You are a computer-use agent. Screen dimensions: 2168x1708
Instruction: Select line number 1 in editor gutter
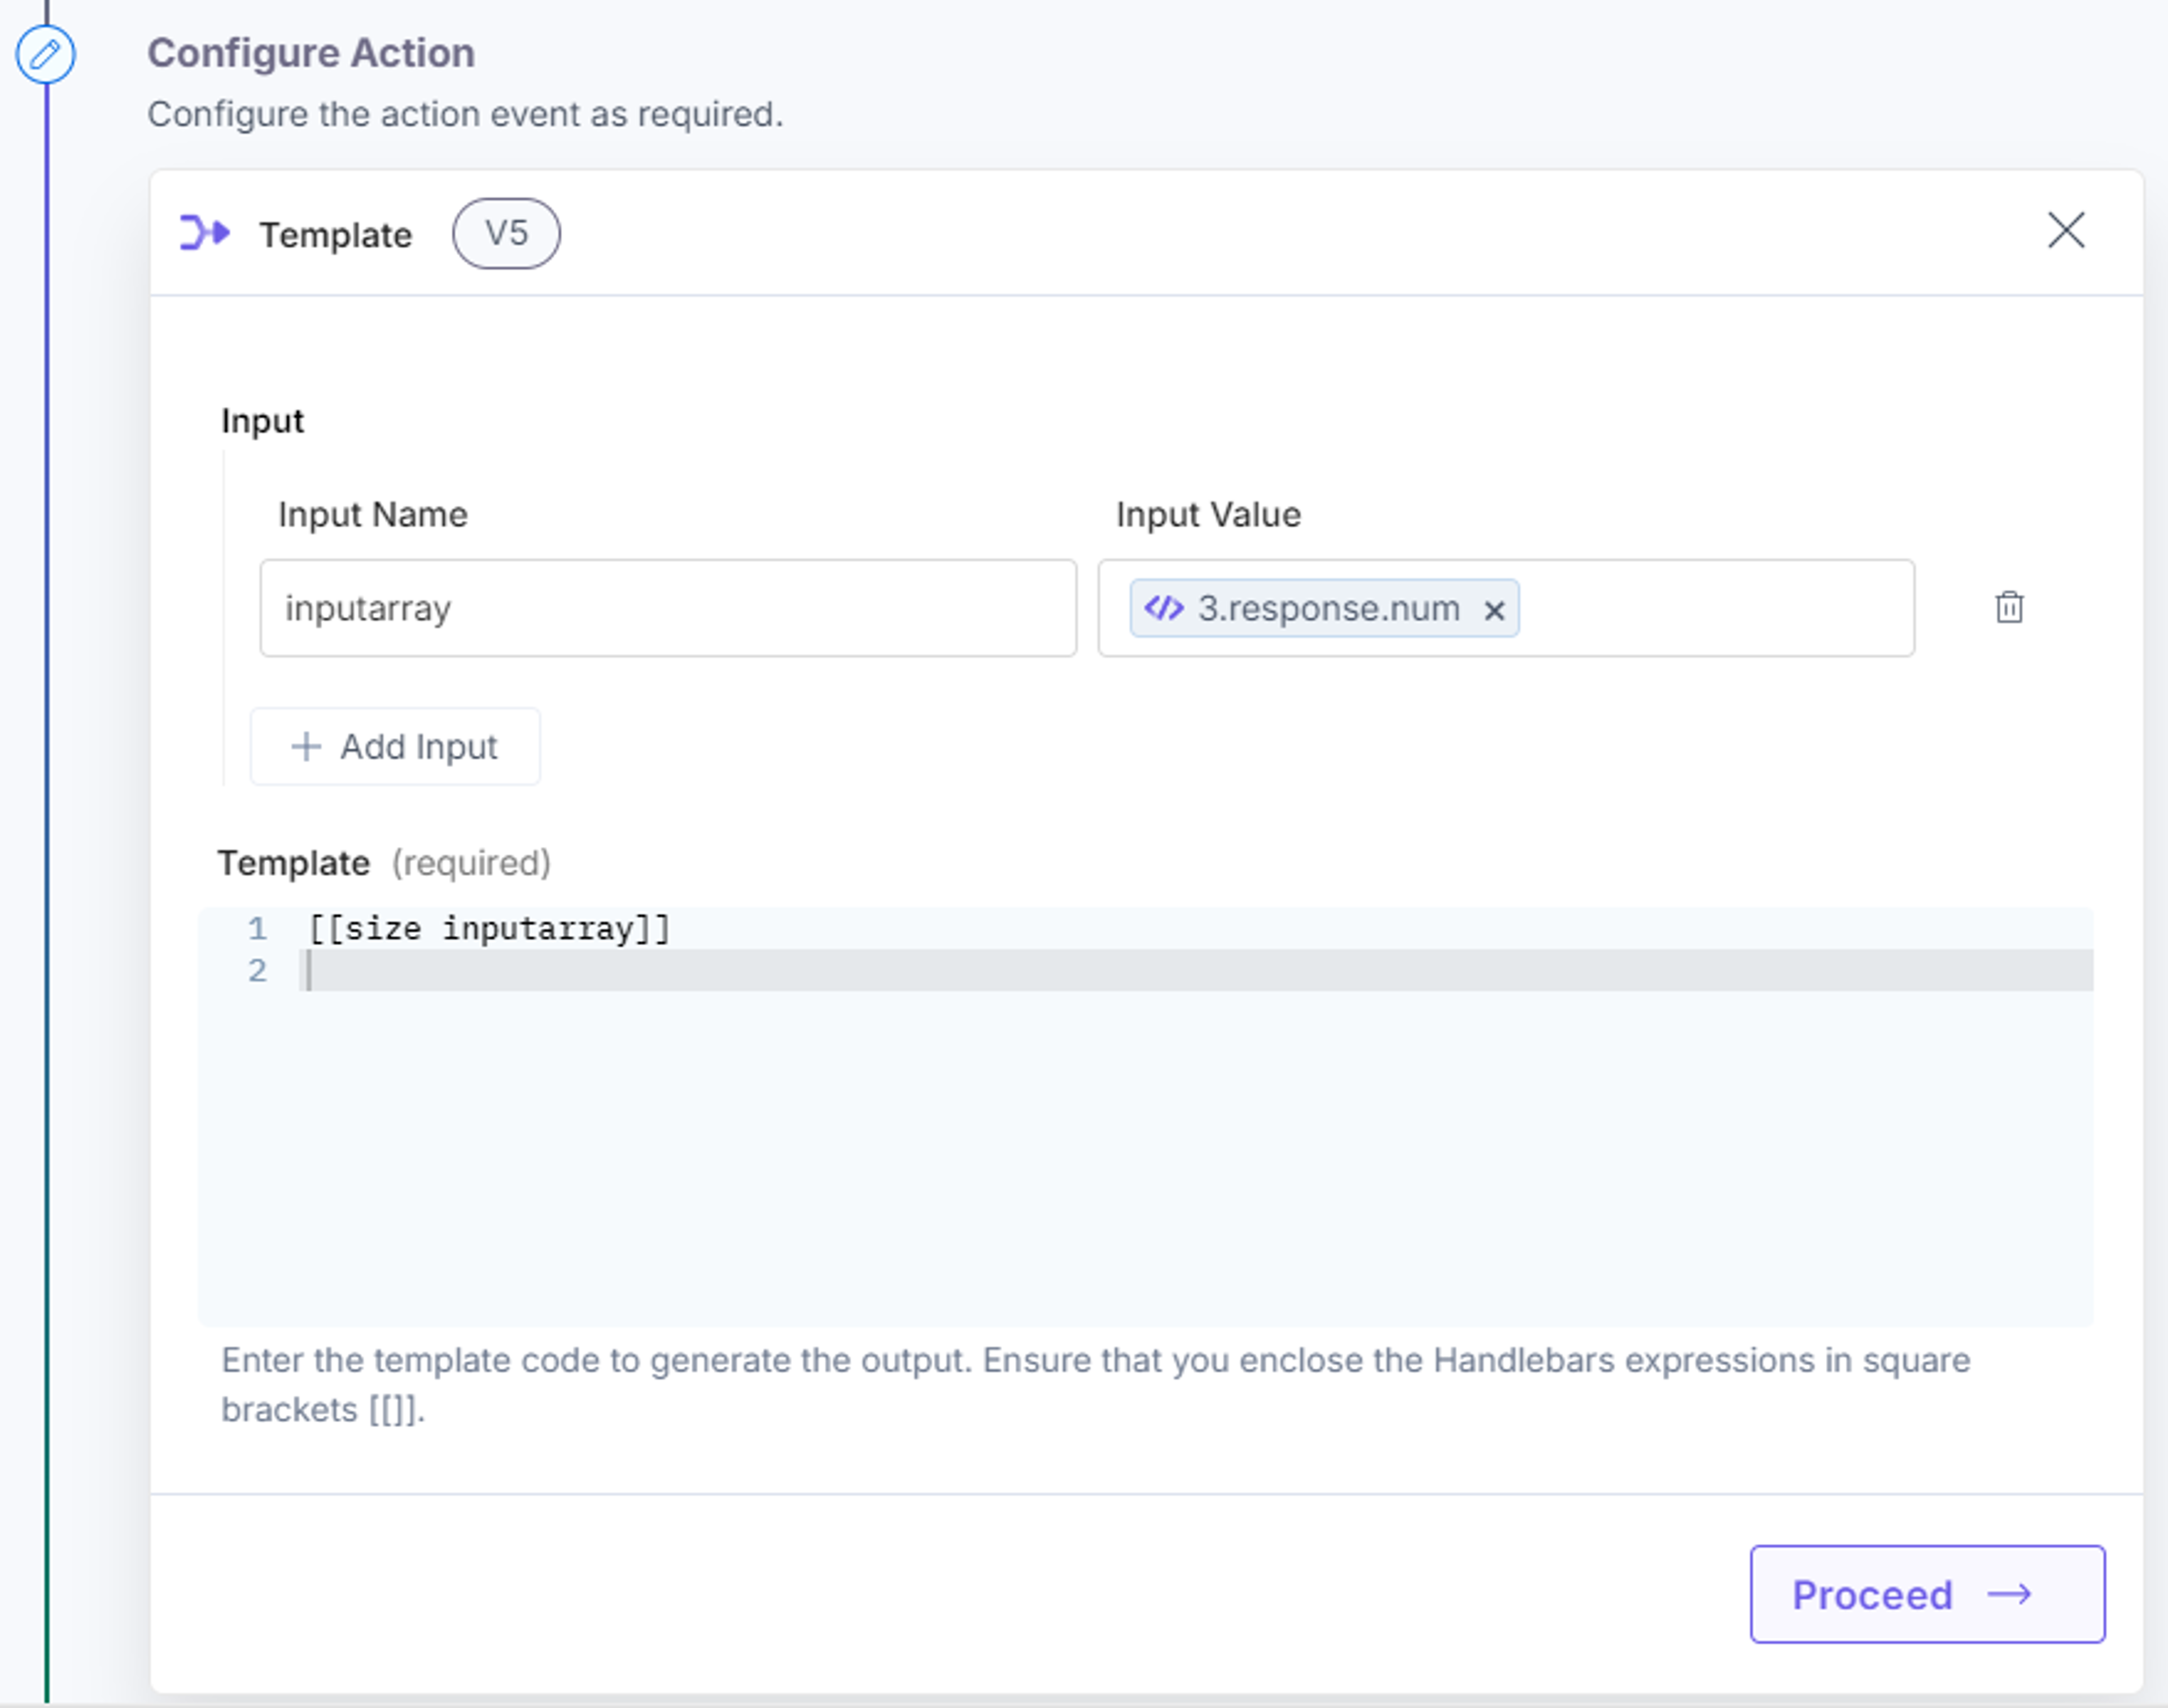coord(258,929)
